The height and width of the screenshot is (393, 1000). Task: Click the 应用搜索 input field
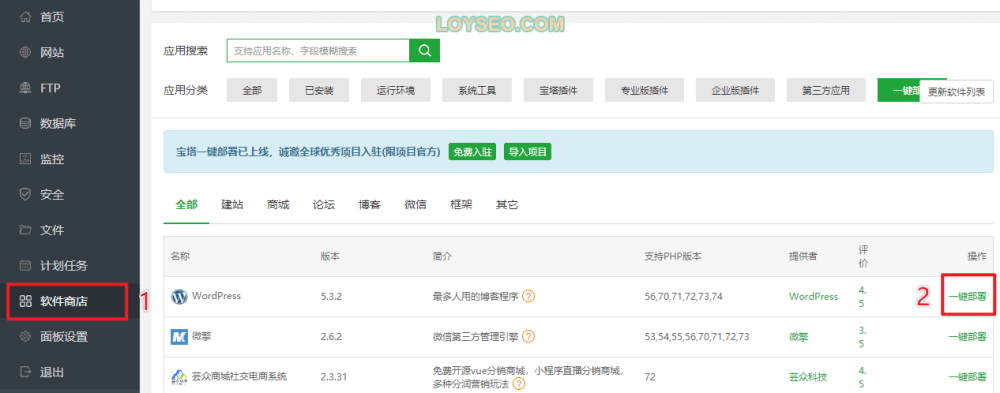[318, 51]
